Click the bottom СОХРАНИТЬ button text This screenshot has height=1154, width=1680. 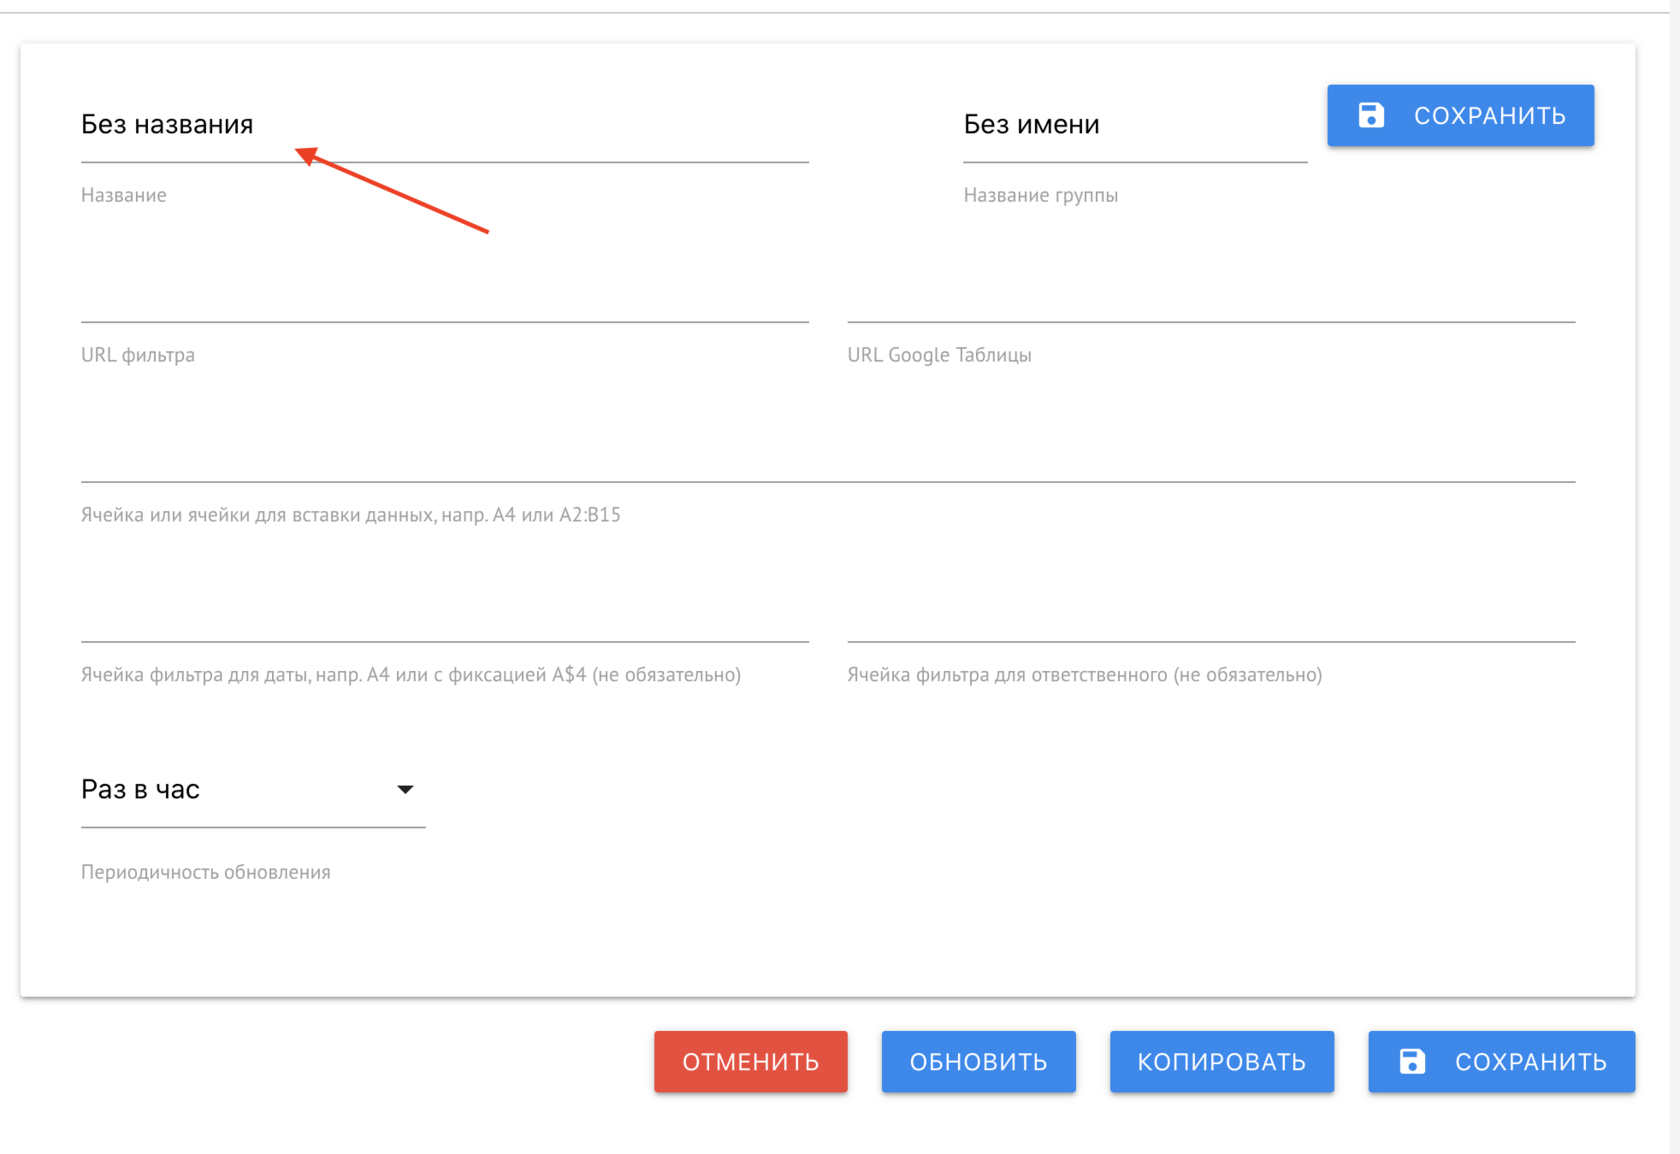point(1530,1062)
